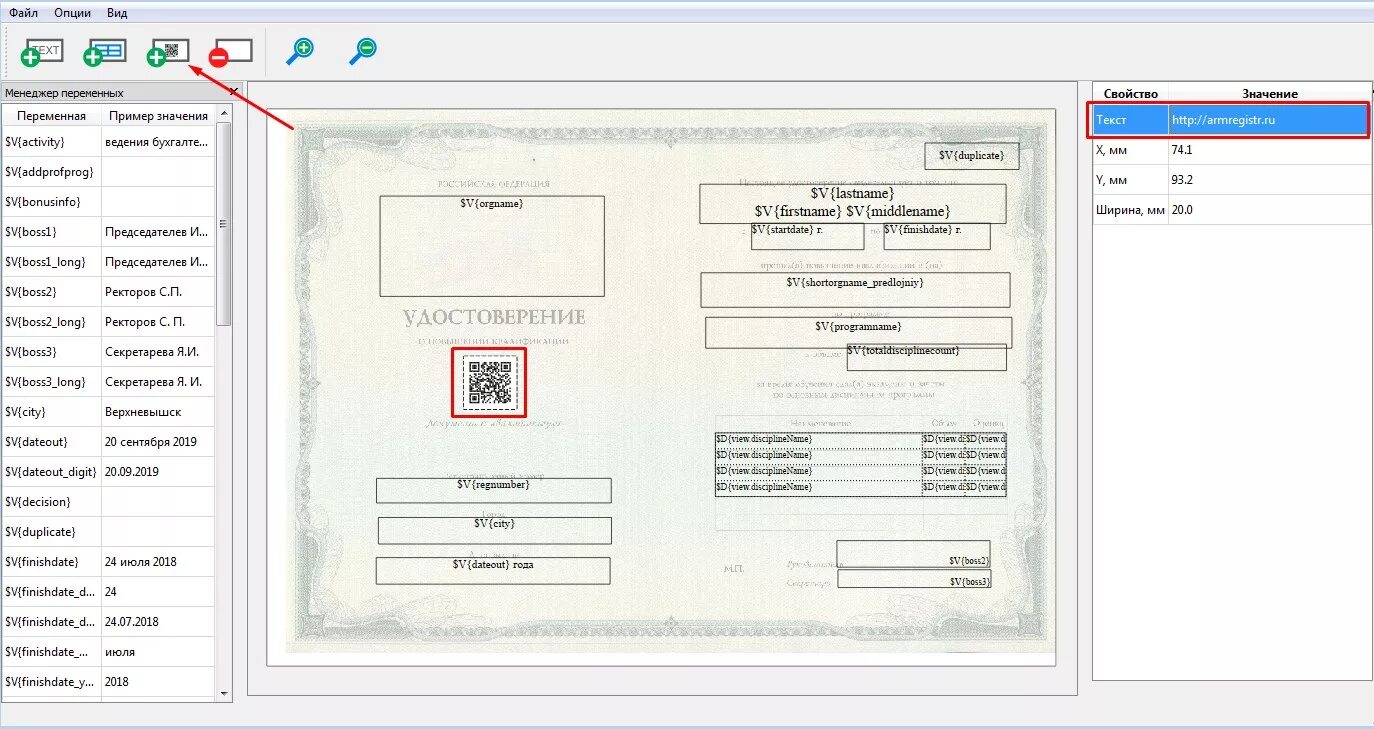
Task: Select the $V{lastname} name field on template
Action: click(x=853, y=203)
